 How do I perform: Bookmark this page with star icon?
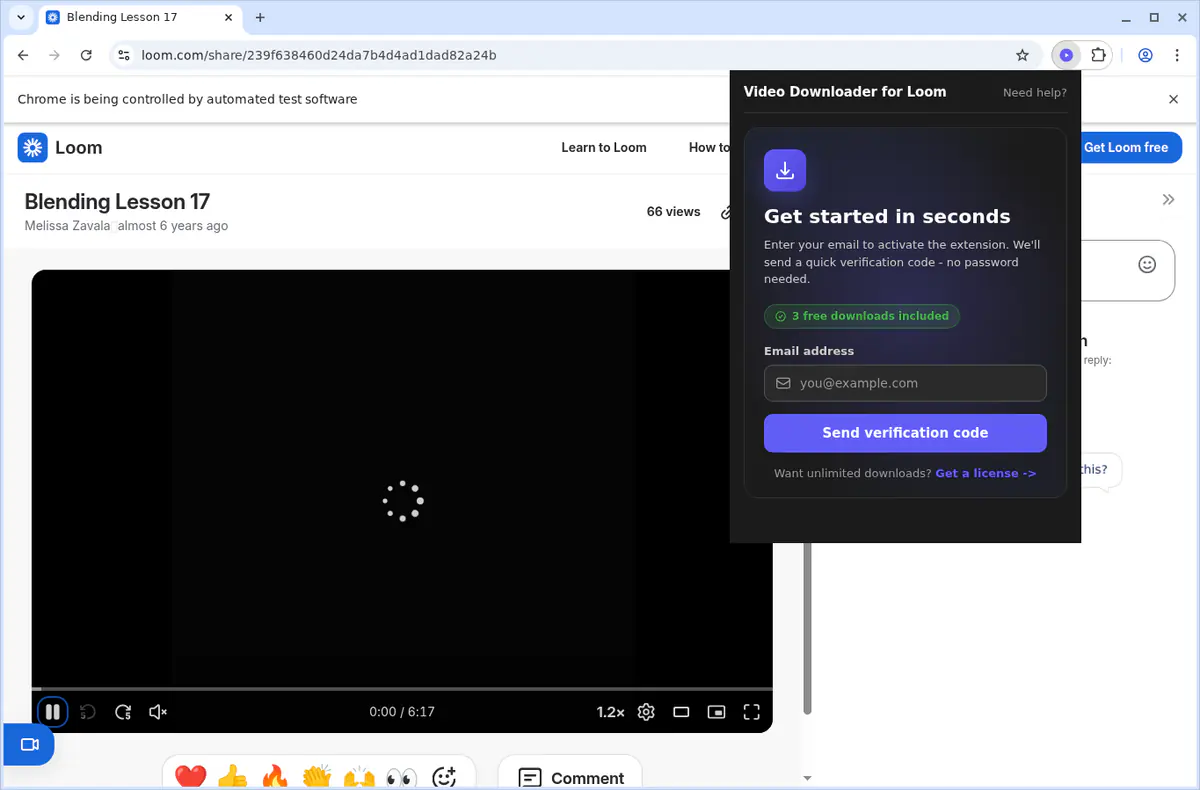click(1022, 55)
